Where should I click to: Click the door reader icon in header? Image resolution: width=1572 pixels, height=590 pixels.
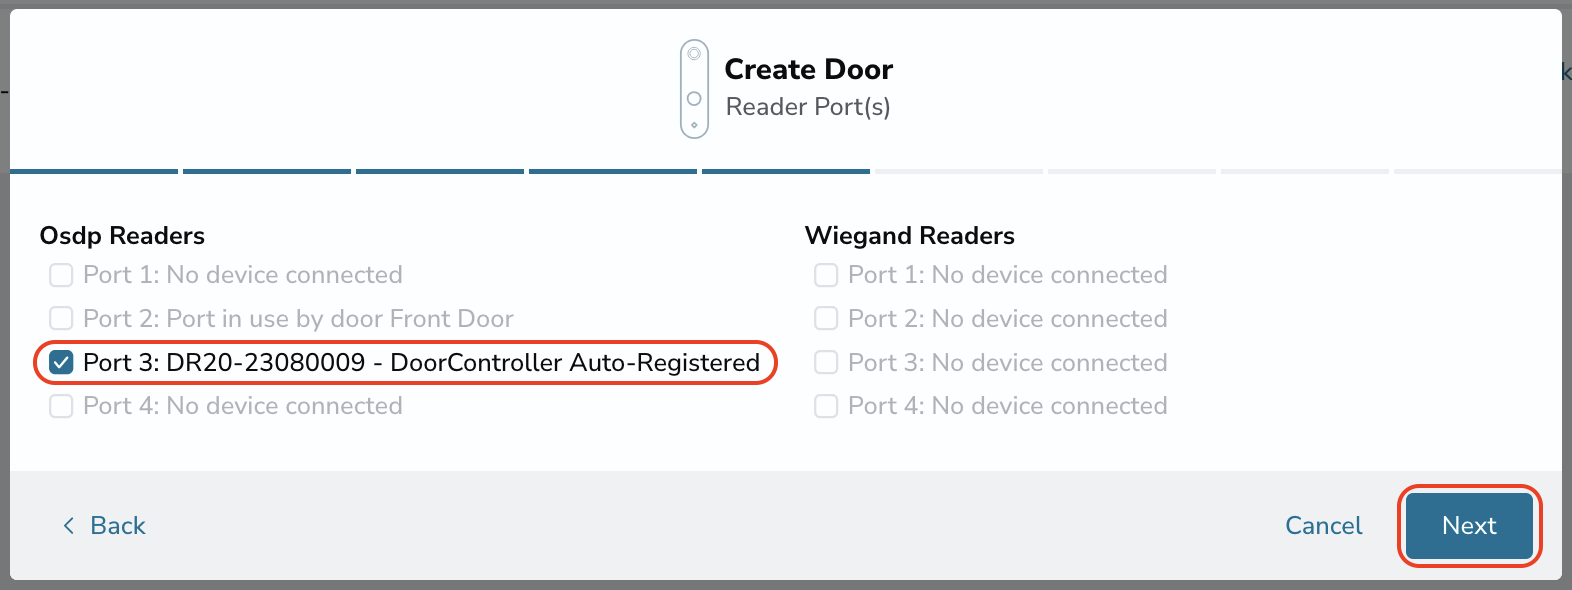694,88
